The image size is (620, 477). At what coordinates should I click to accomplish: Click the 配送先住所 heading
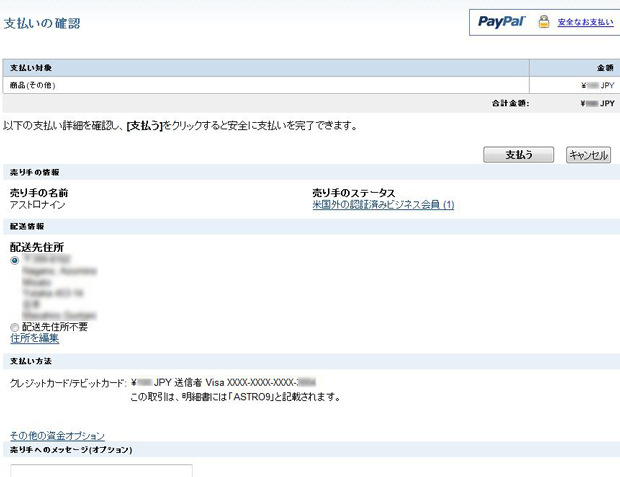[x=37, y=247]
